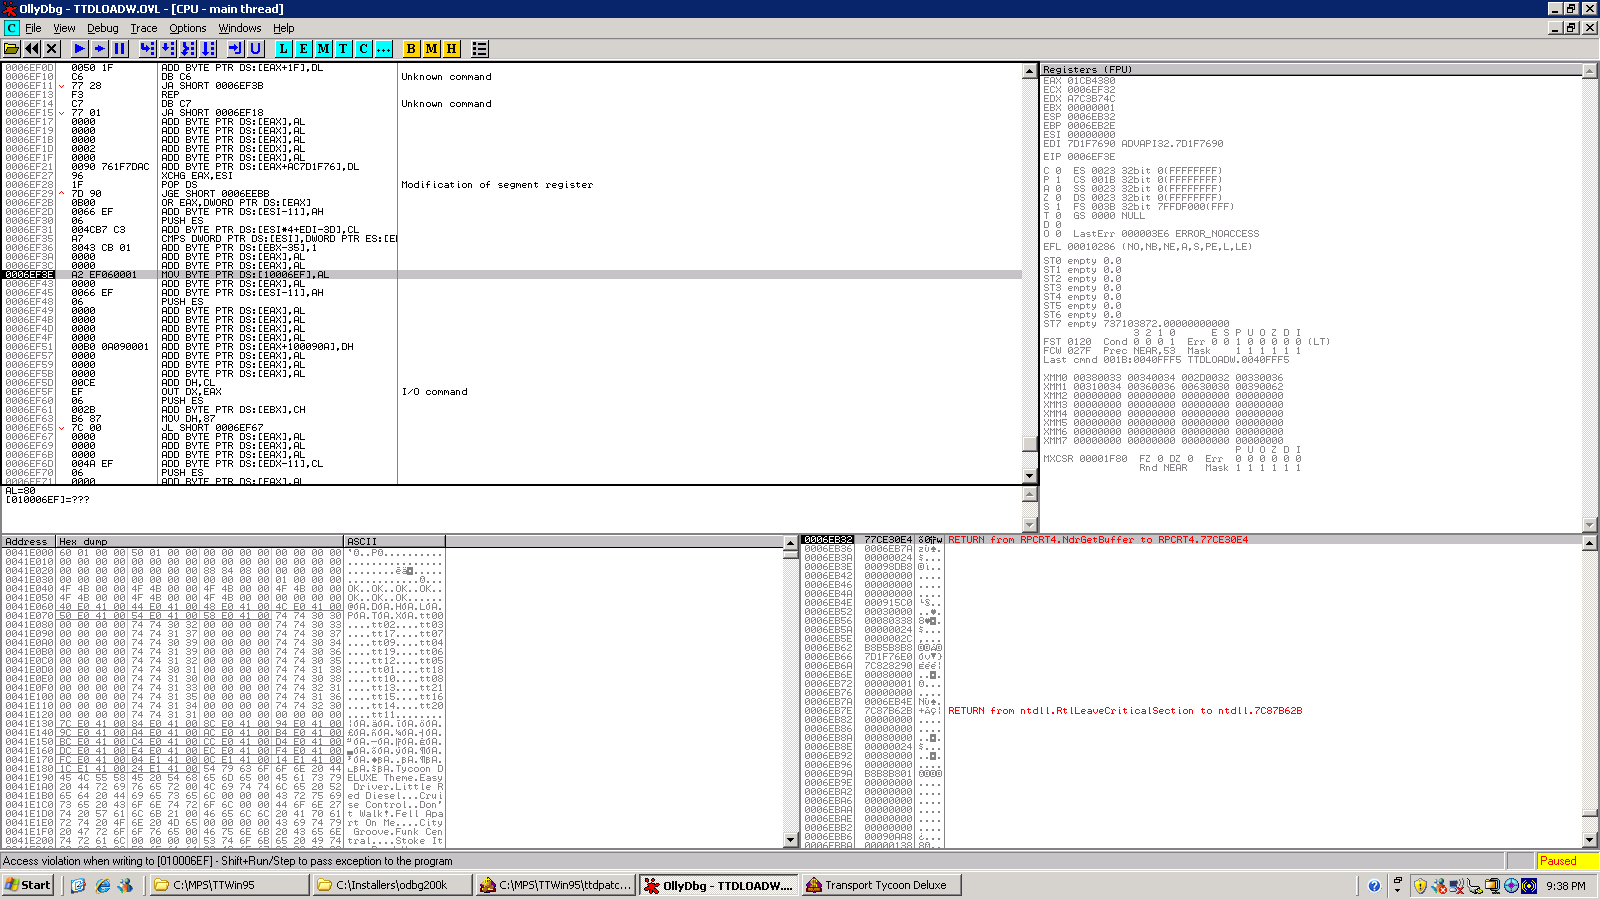Image resolution: width=1600 pixels, height=900 pixels.
Task: Select dump row at address 0041E180
Action: tap(223, 769)
